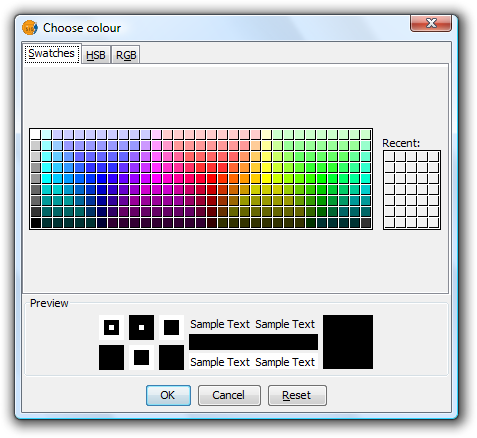Click the large black preview square
The width and height of the screenshot is (477, 438).
point(348,342)
